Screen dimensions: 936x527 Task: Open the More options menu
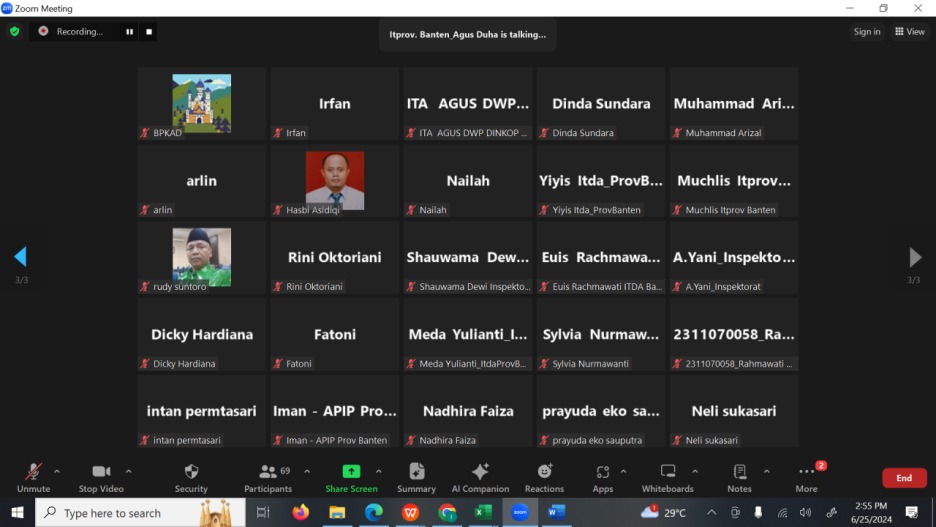[806, 472]
